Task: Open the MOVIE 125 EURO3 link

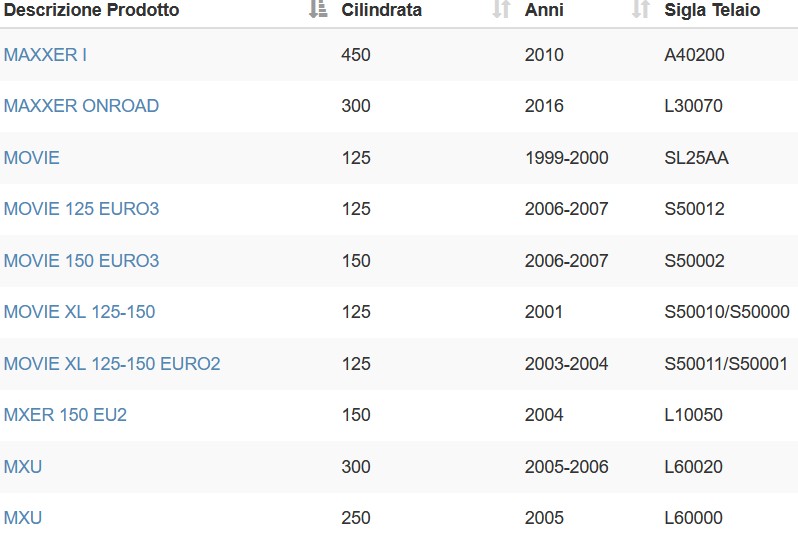Action: tap(81, 209)
